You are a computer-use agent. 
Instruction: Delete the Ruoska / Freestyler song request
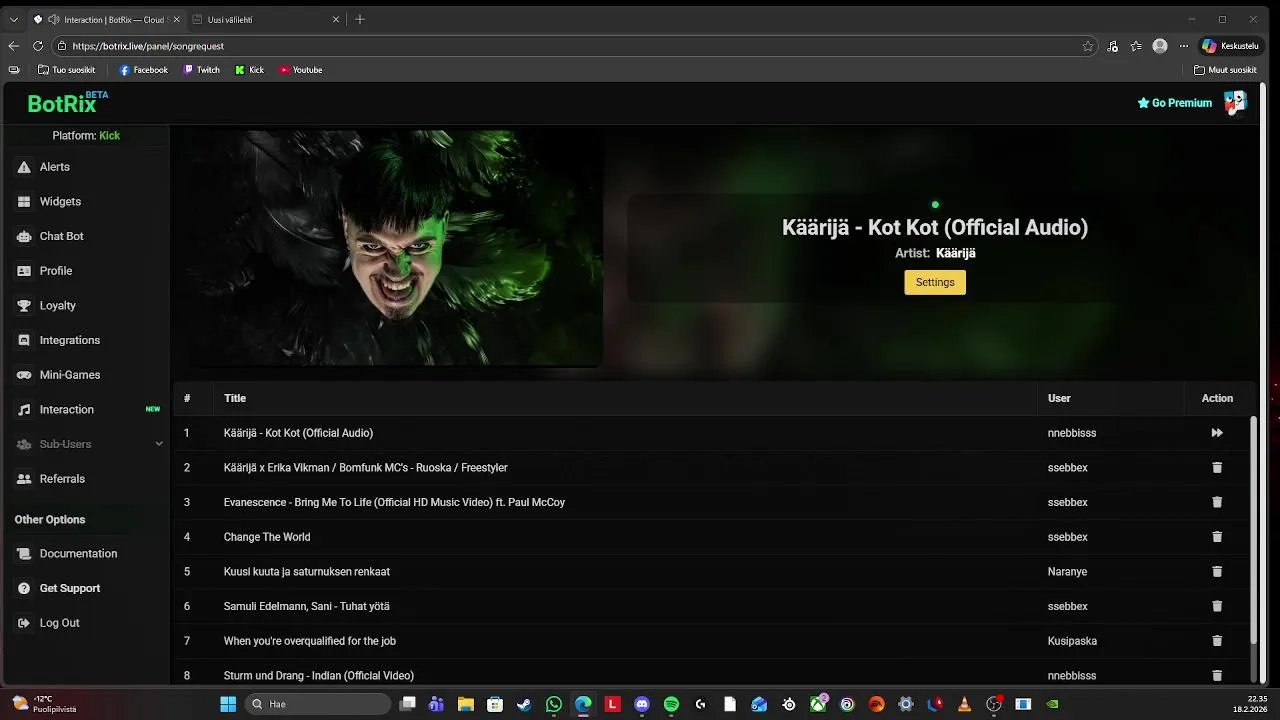(x=1217, y=467)
